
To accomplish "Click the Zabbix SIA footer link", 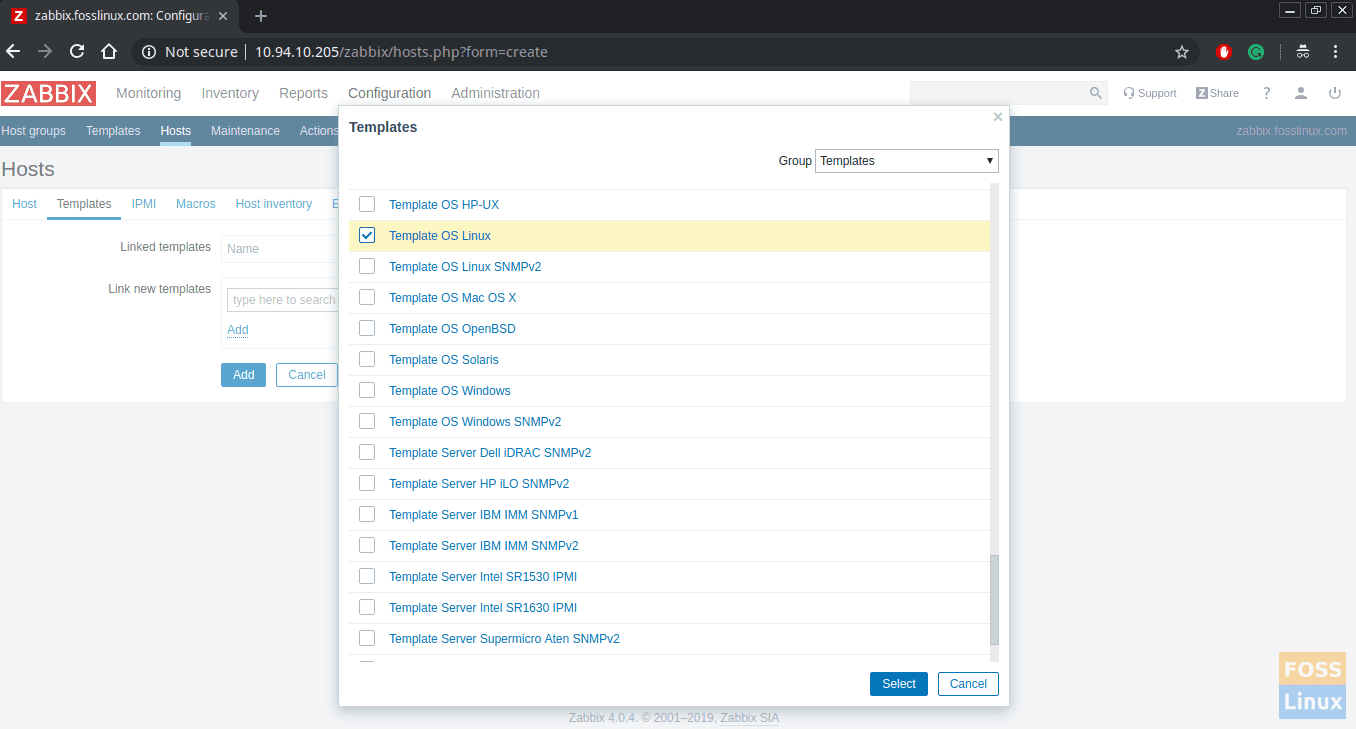I will [749, 718].
